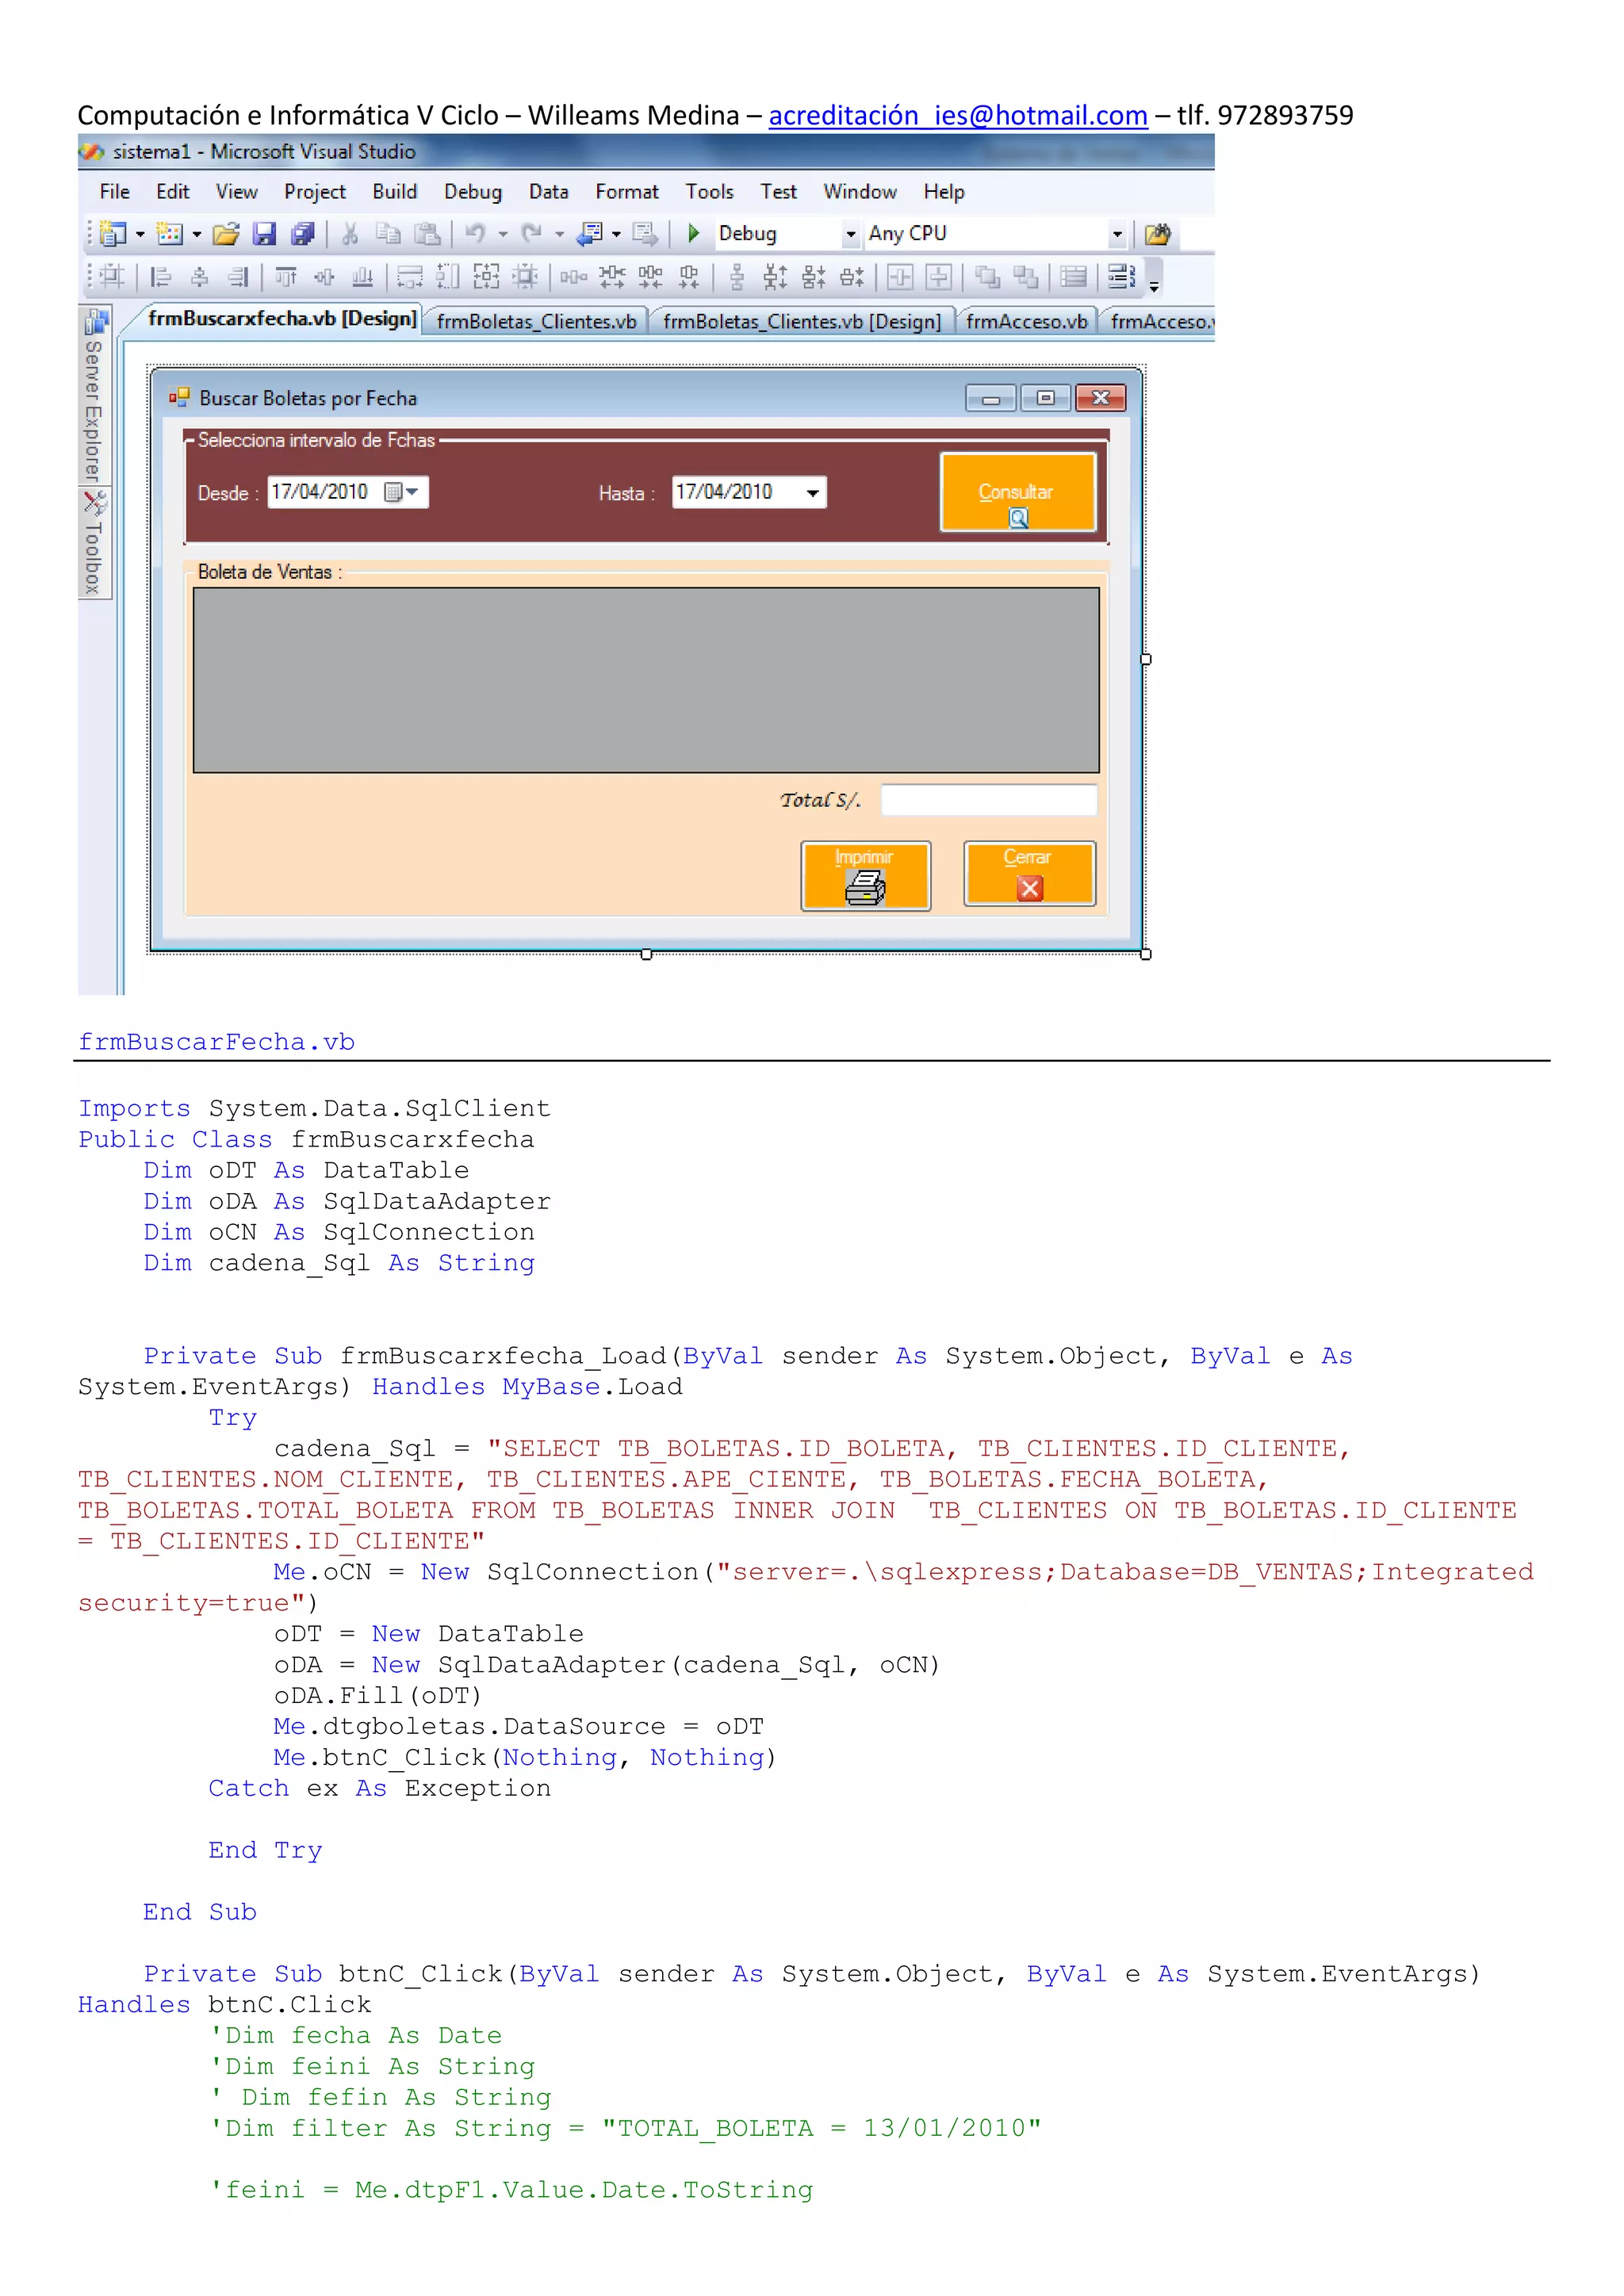This screenshot has width=1624, height=2296.
Task: Open the Desde date picker dropdown
Action: tap(403, 492)
